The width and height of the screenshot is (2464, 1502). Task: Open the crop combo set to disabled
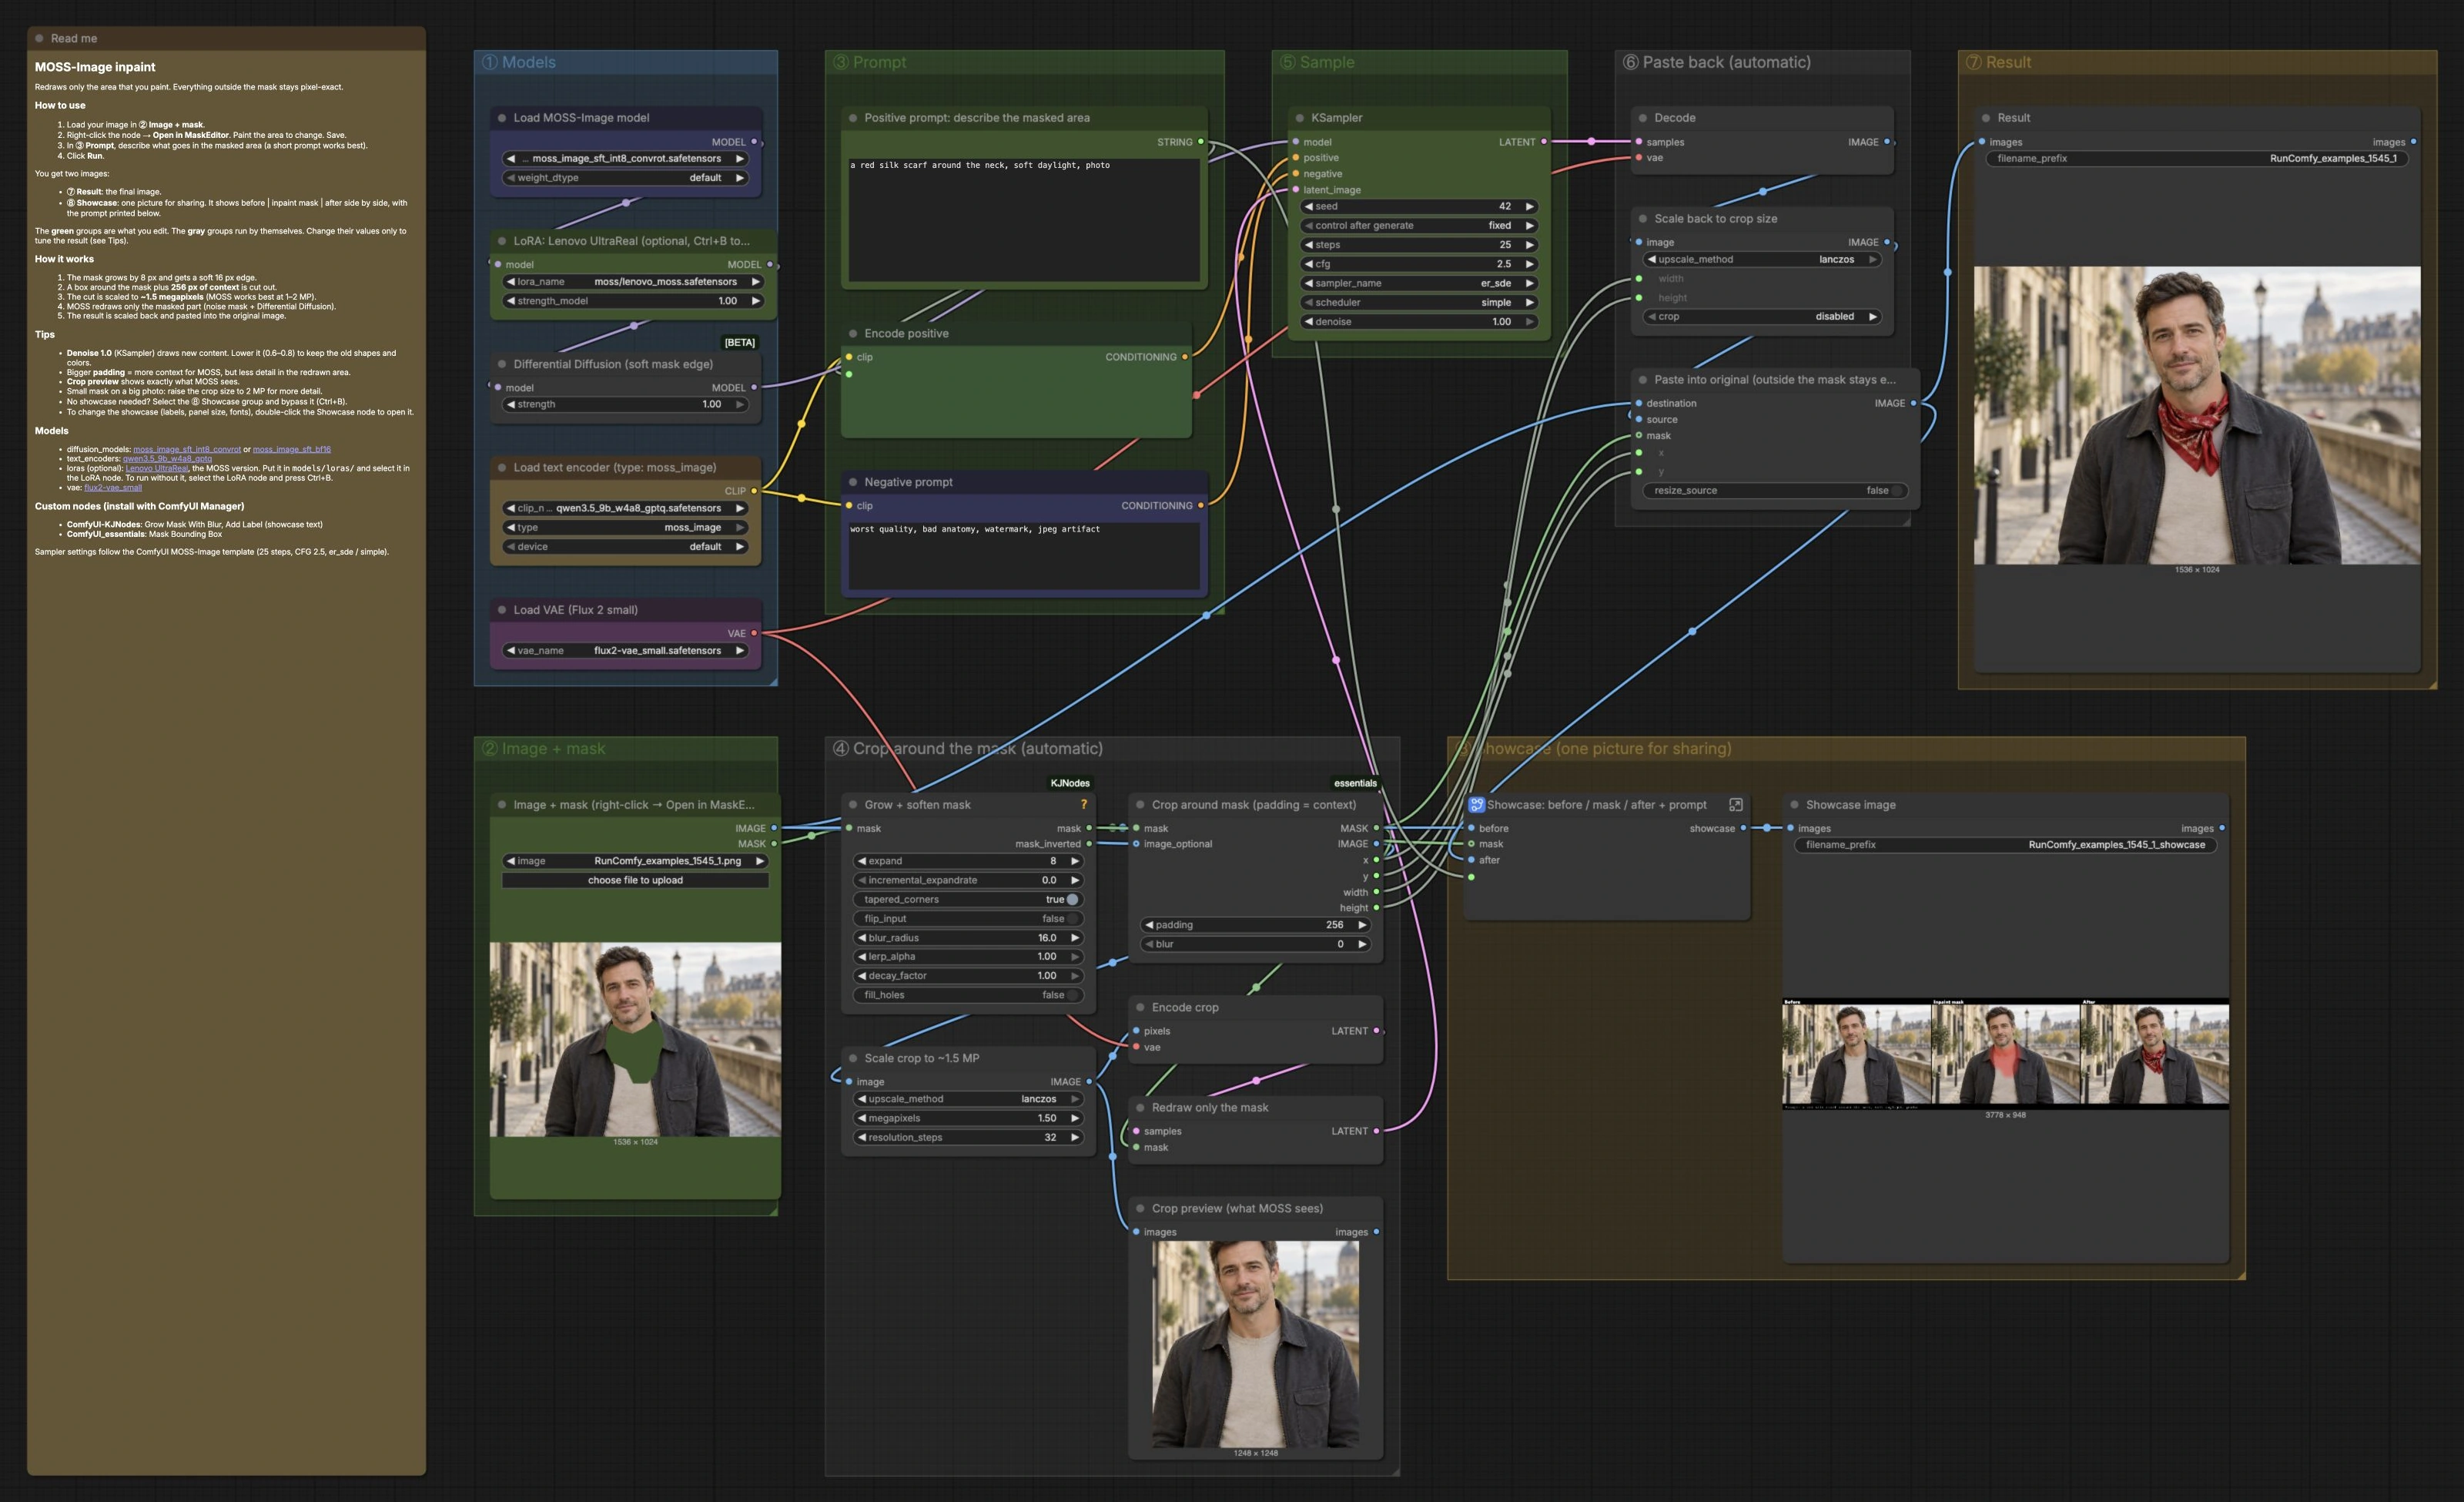1762,316
